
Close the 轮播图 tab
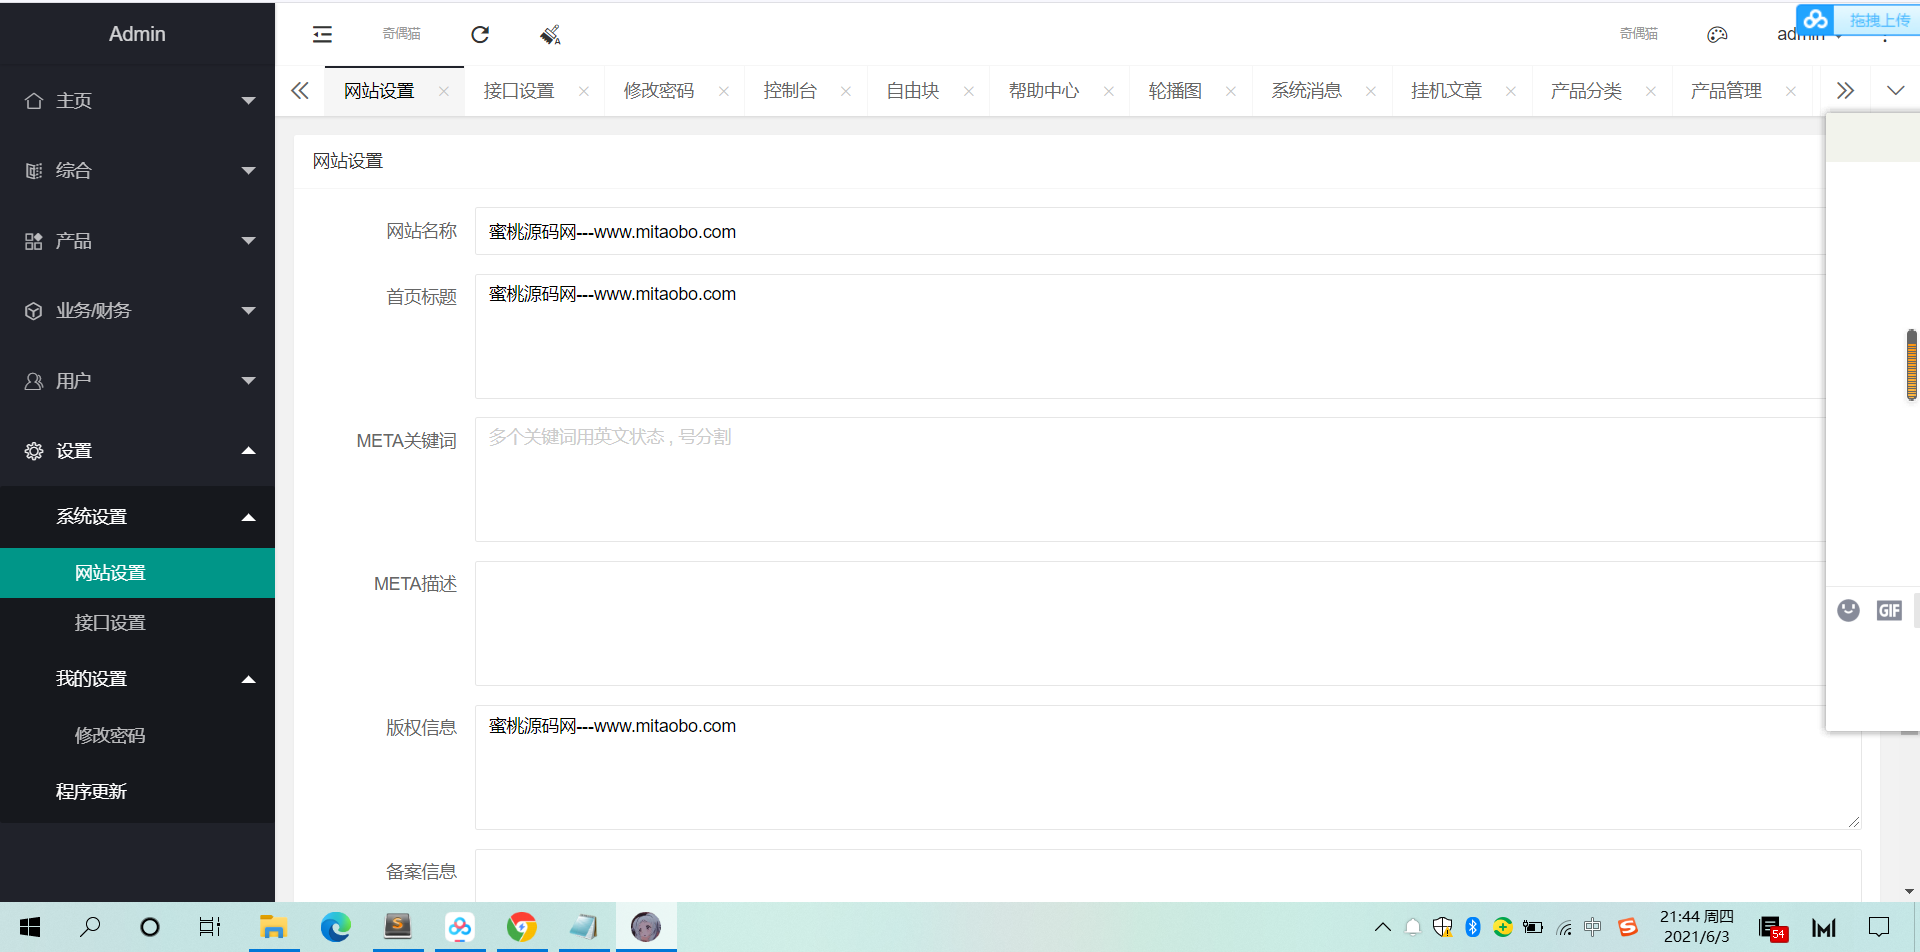point(1231,91)
